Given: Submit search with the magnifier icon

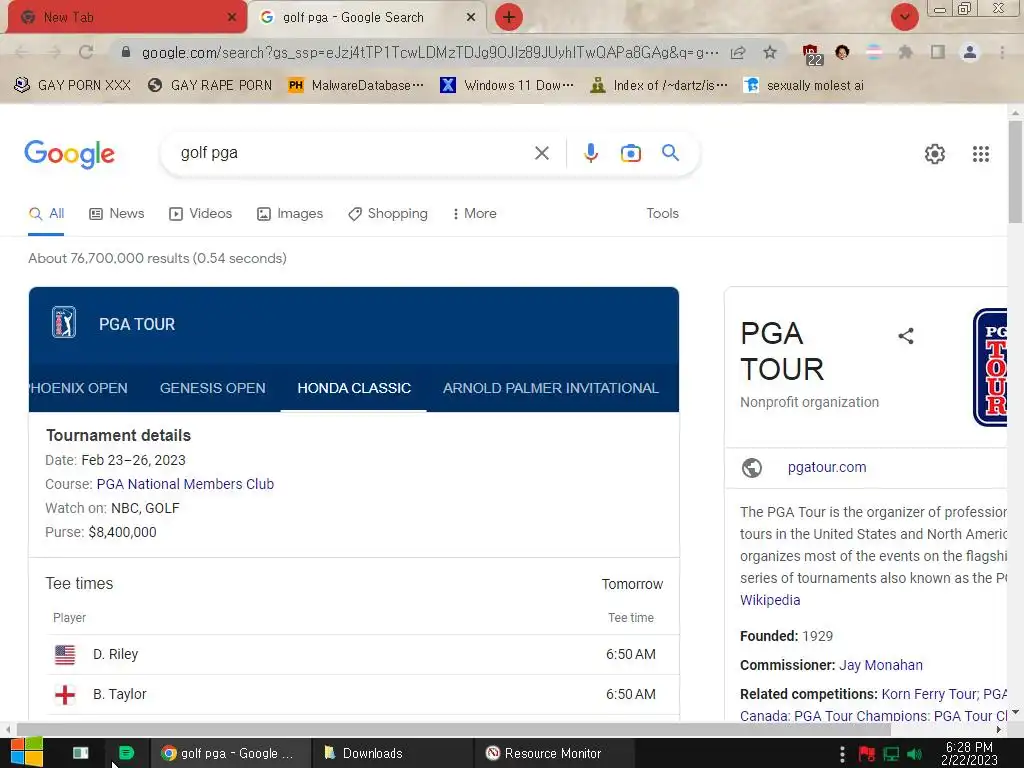Looking at the screenshot, I should click(x=670, y=153).
